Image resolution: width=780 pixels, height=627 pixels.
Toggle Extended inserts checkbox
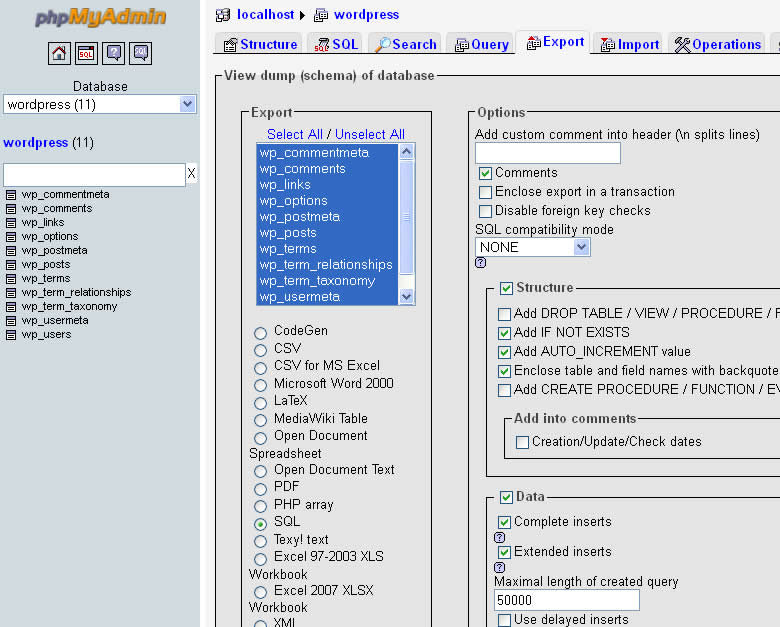click(504, 552)
